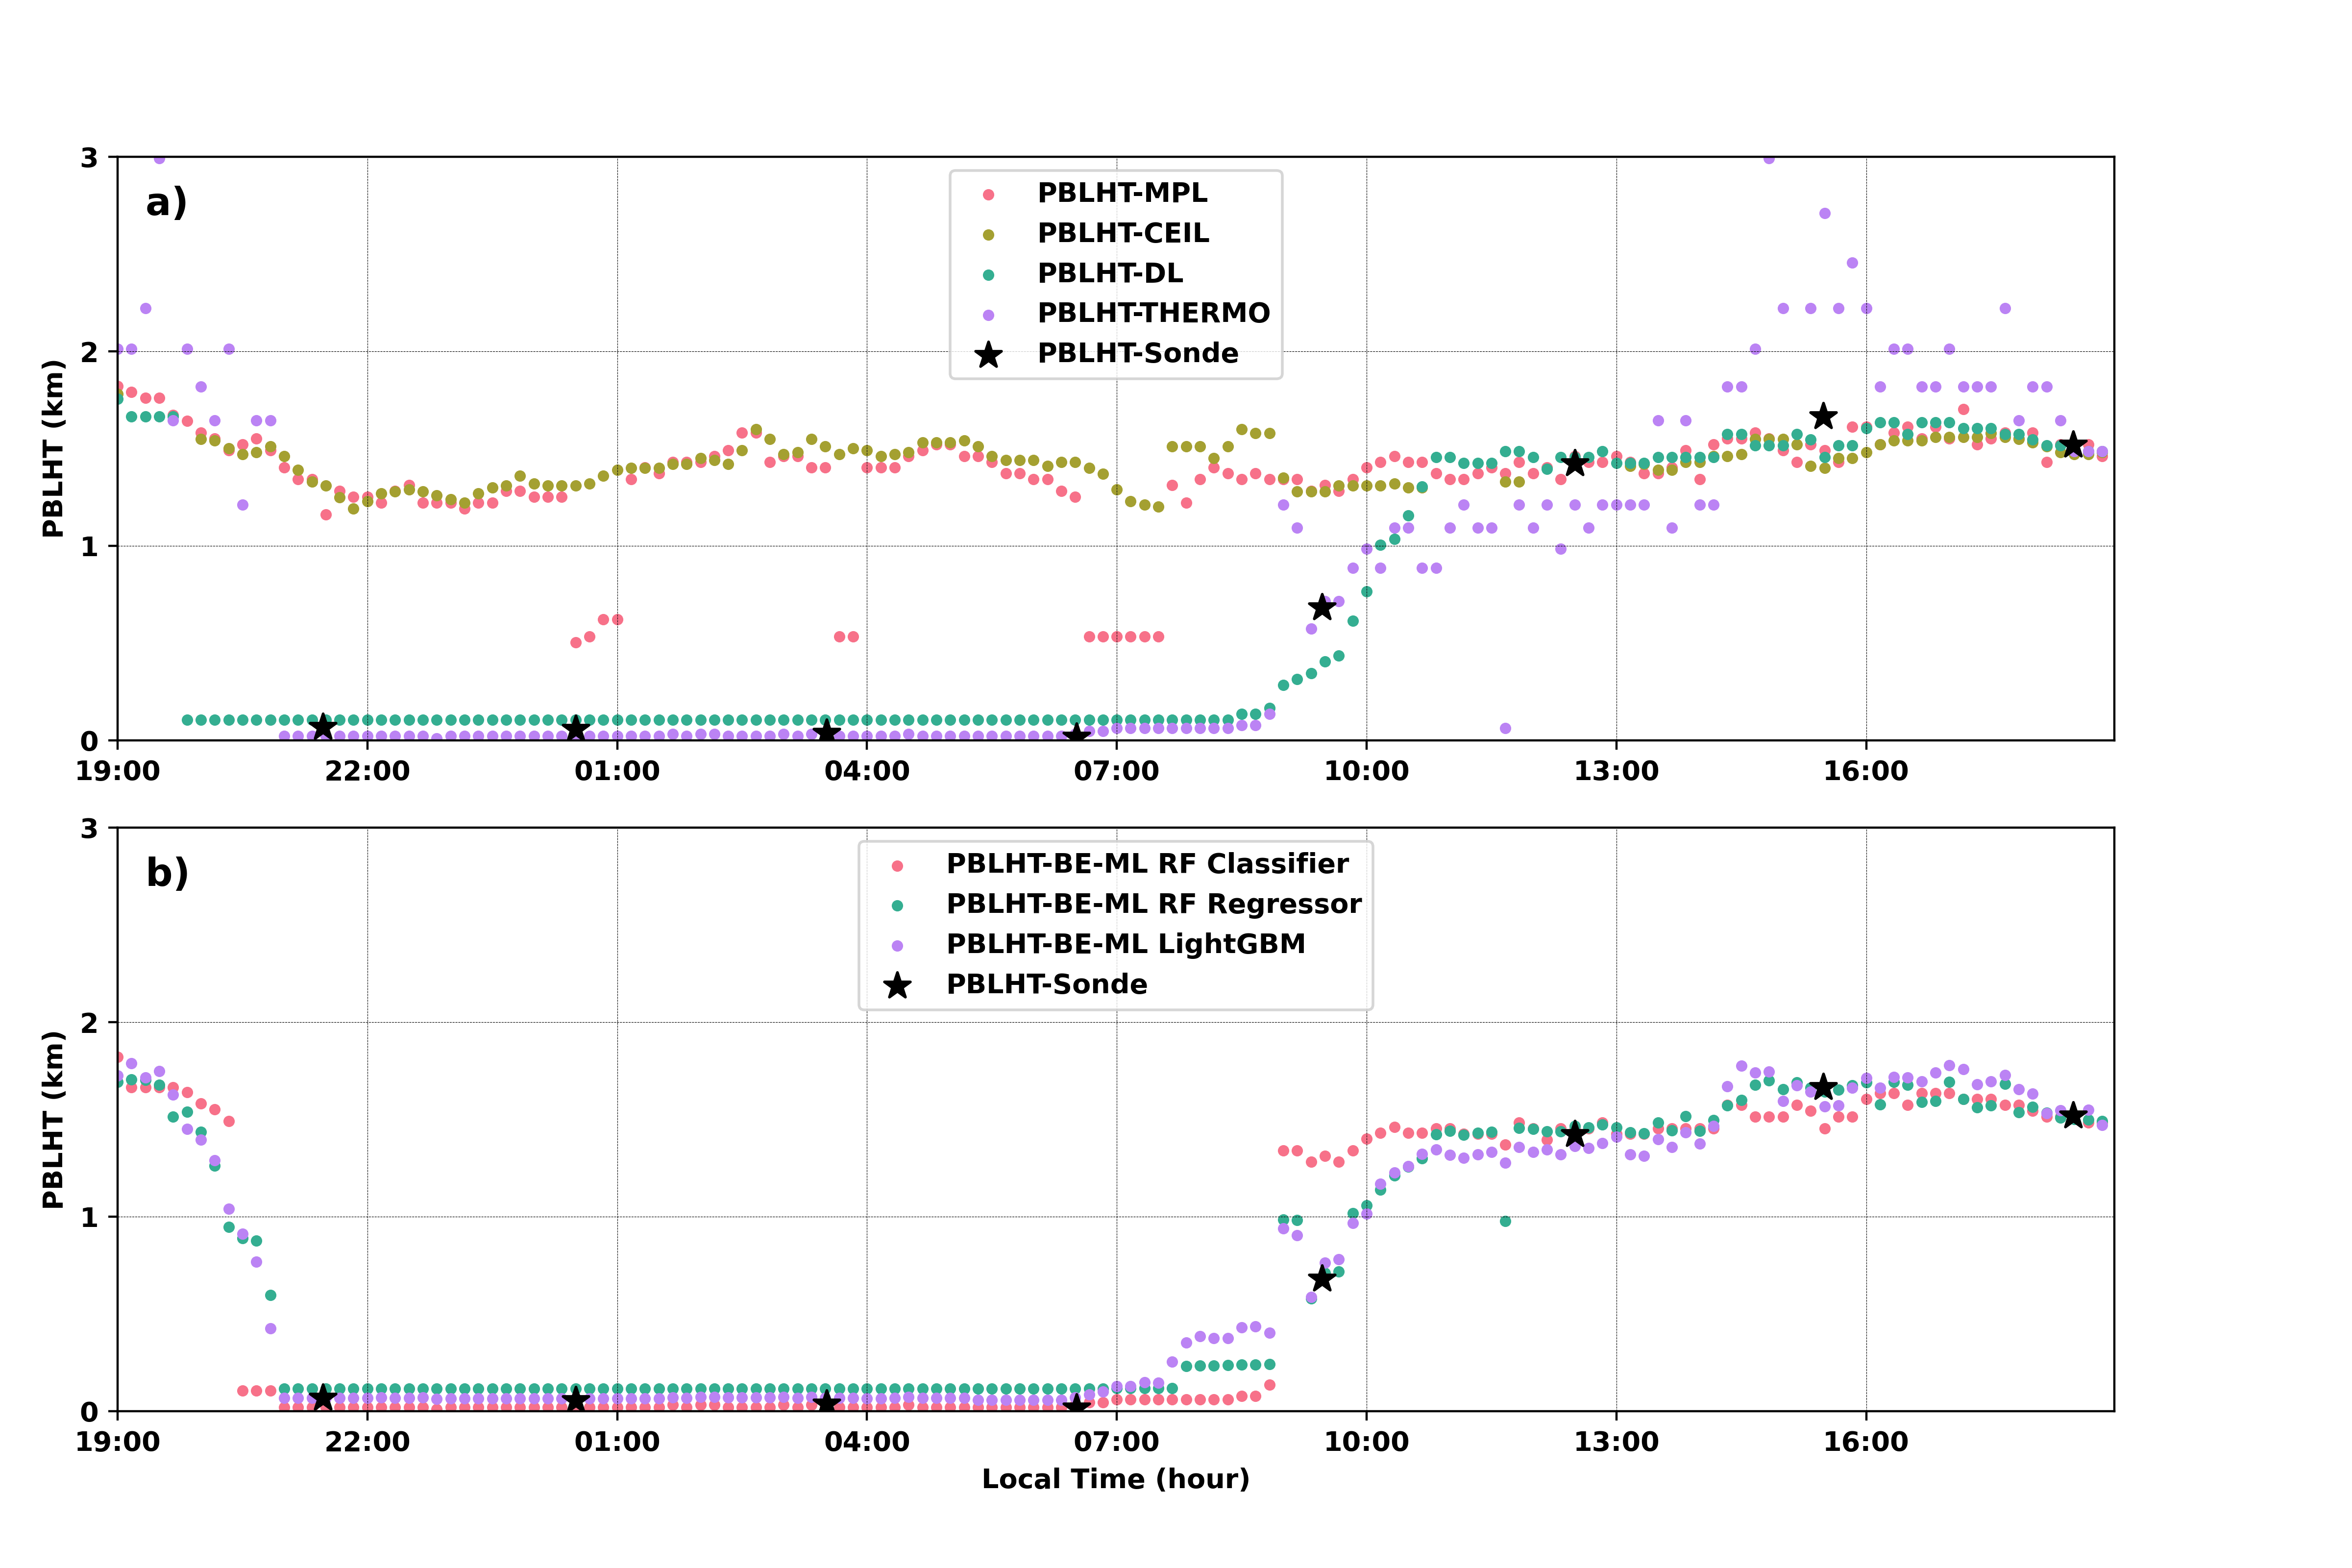The height and width of the screenshot is (1568, 2352).
Task: Click RF Classifier red legend marker
Action: pyautogui.click(x=897, y=865)
